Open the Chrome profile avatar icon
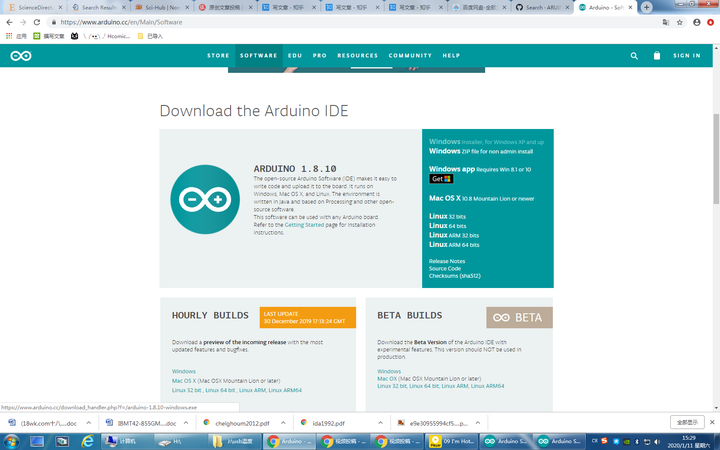Screen dimensions: 720x450 [x=697, y=22]
